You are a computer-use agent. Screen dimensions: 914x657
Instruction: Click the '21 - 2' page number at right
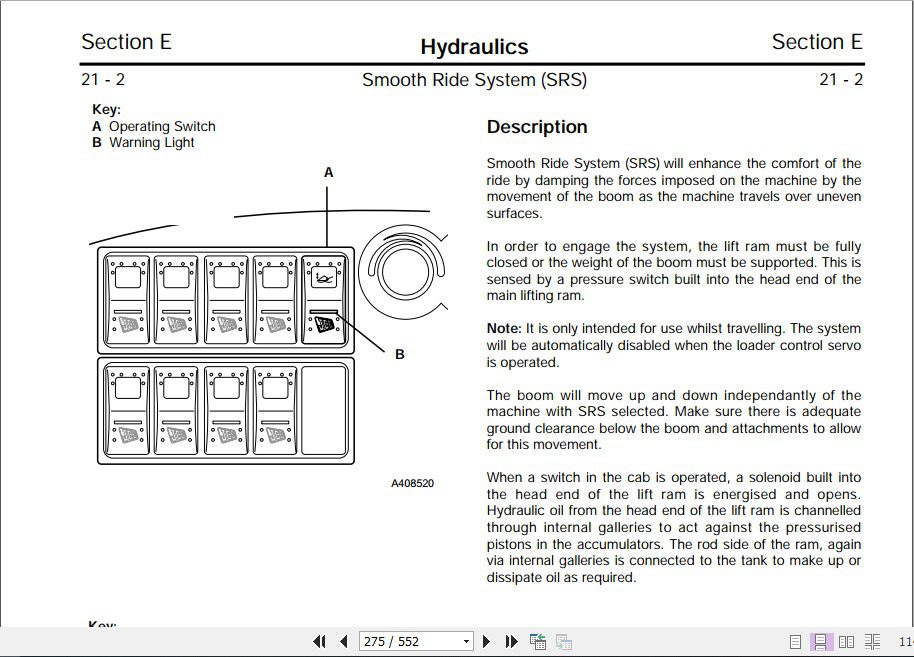(841, 79)
